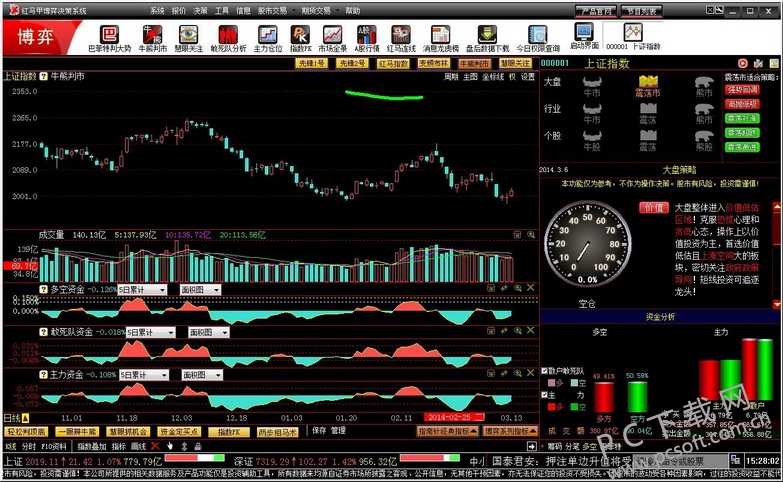The height and width of the screenshot is (482, 783).
Task: Expand 指南针经典指标 list
Action: click(447, 431)
